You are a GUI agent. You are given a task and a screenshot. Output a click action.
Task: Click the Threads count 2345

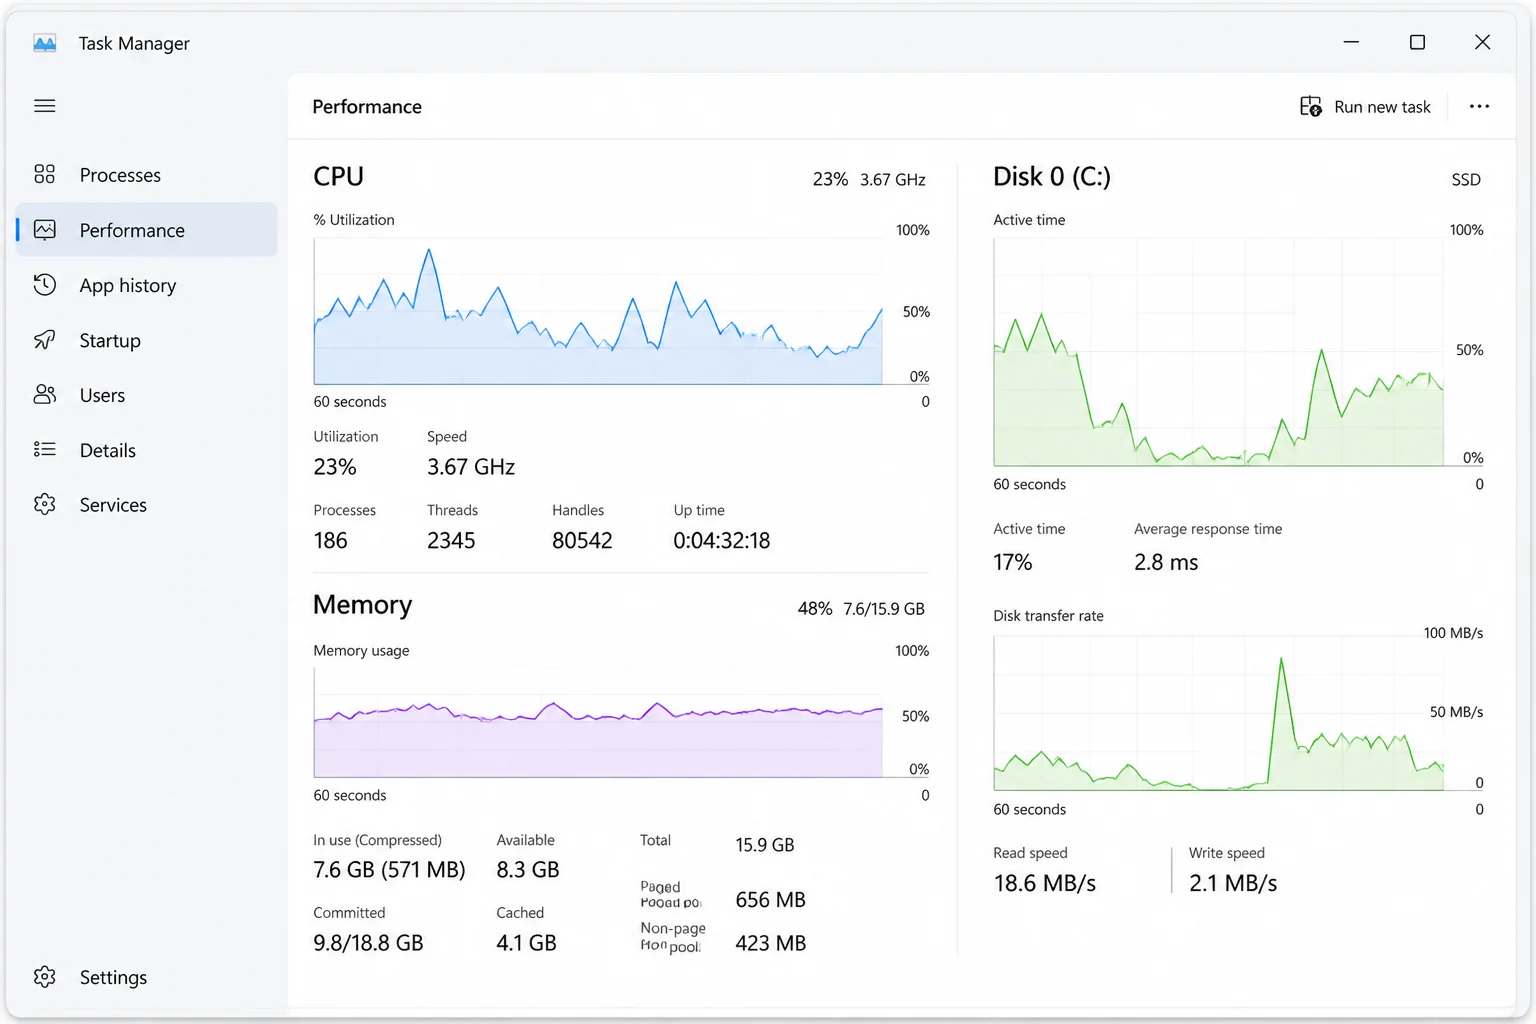451,541
